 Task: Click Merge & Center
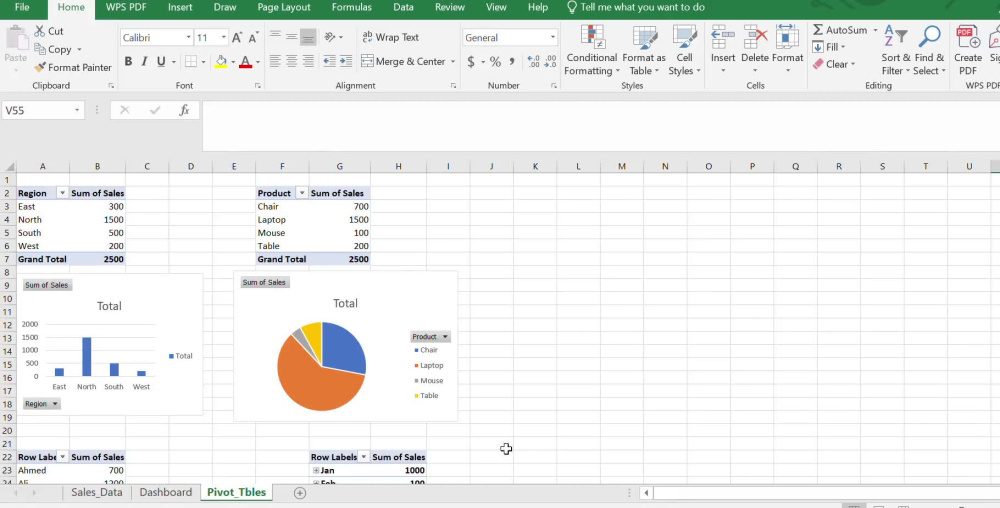pyautogui.click(x=403, y=61)
